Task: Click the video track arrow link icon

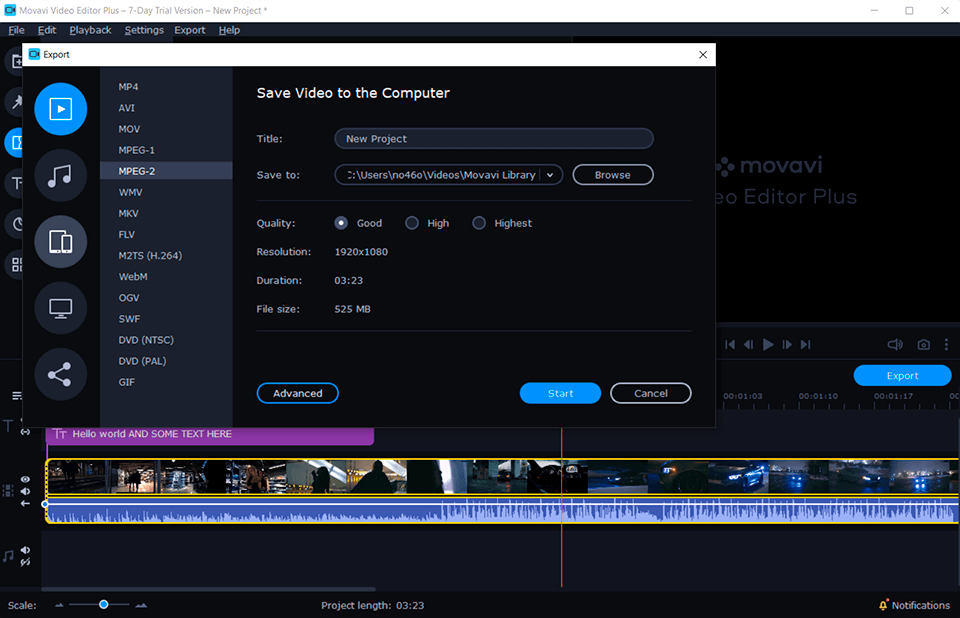Action: pyautogui.click(x=25, y=503)
